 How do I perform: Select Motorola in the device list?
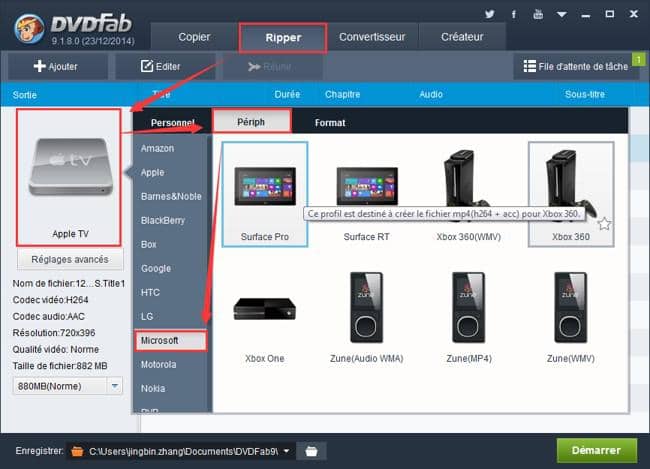click(x=158, y=365)
